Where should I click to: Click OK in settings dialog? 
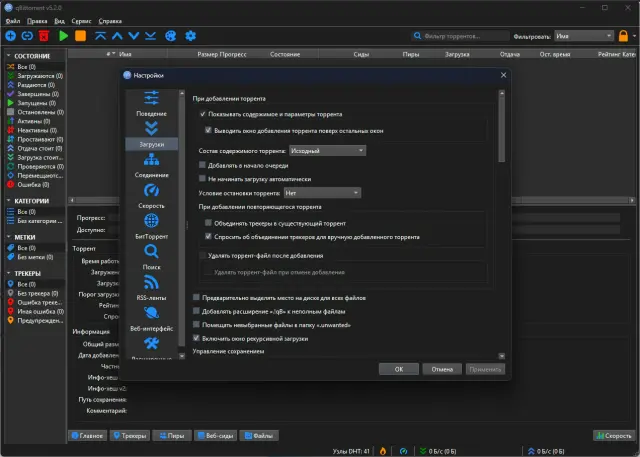pos(399,369)
